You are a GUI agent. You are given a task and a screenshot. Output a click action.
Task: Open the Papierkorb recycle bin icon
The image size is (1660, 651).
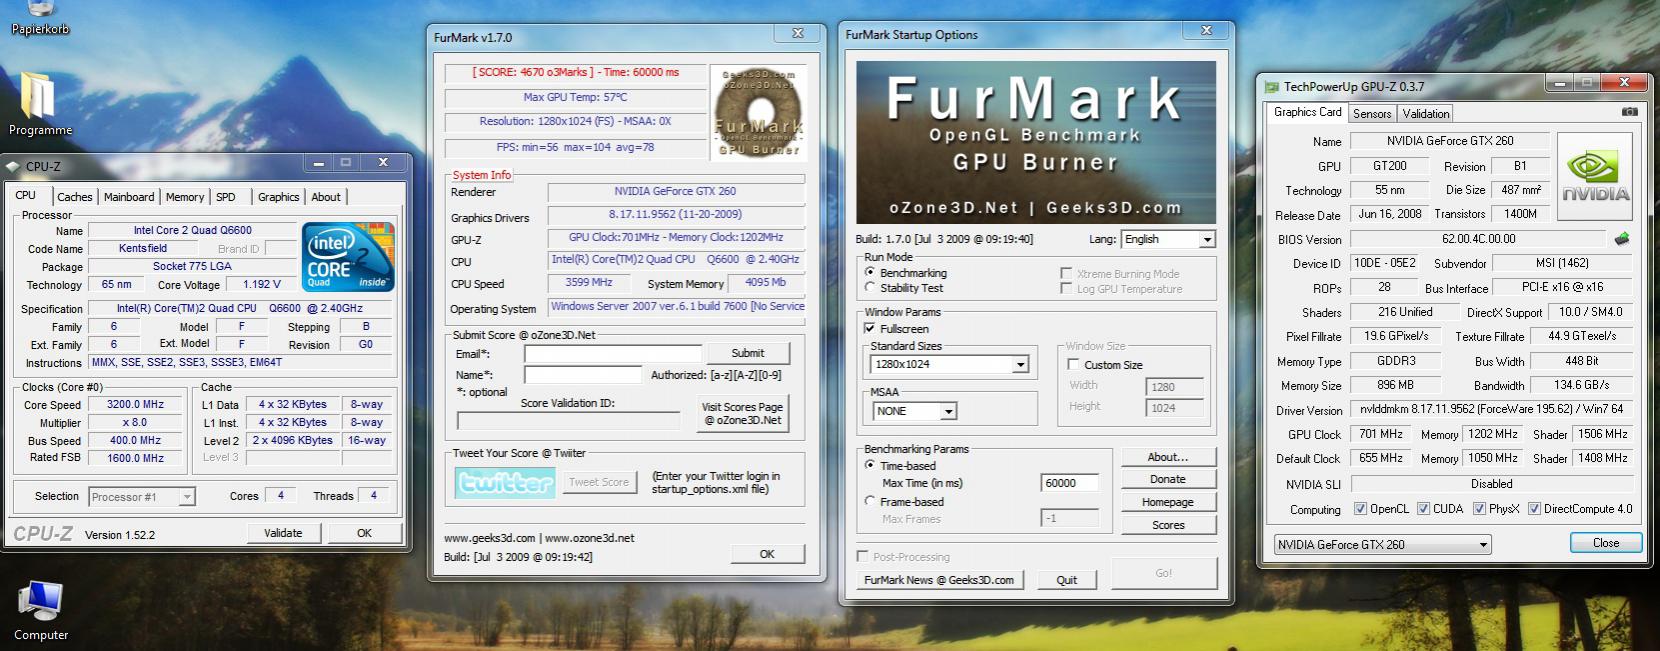click(40, 17)
